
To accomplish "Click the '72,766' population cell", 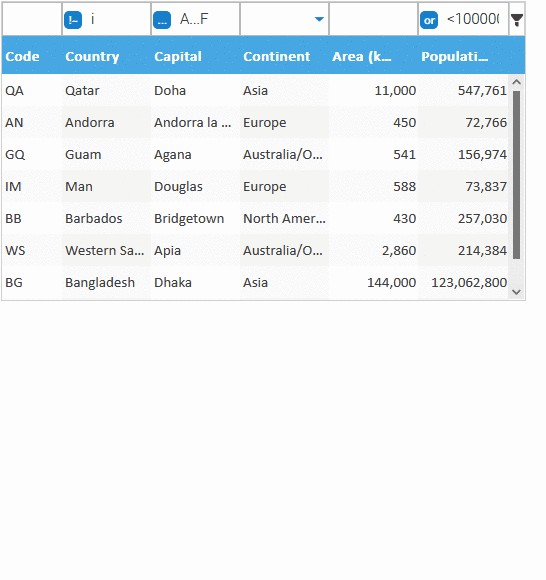I will click(x=463, y=122).
